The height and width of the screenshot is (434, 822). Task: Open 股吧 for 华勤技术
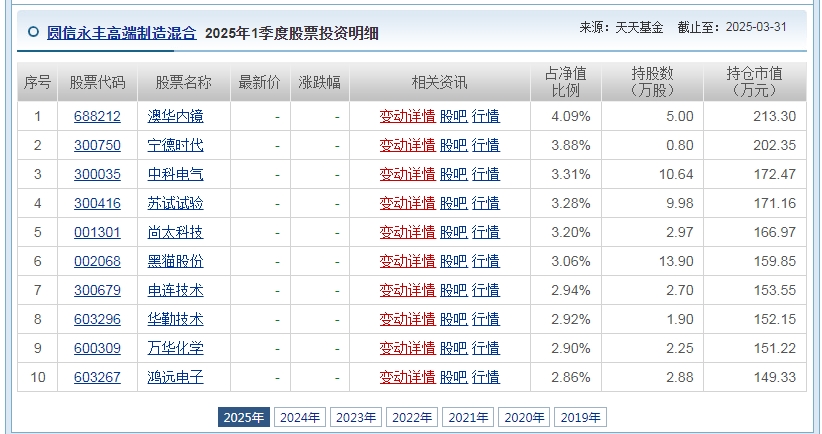coord(453,319)
